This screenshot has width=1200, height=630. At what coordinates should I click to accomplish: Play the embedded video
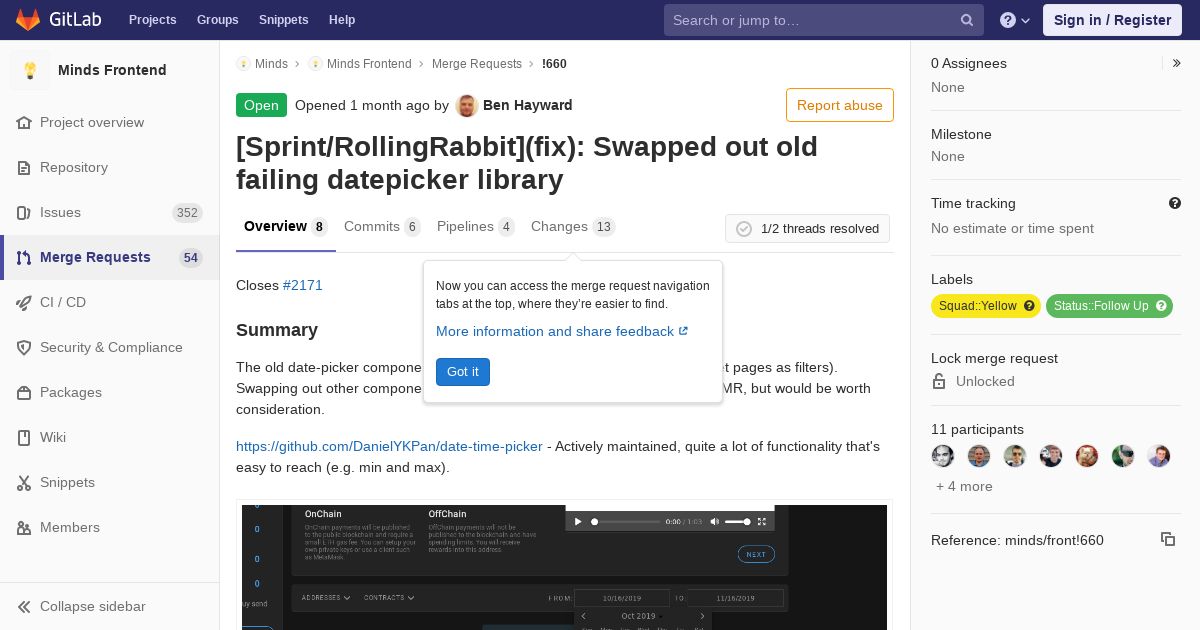pos(578,521)
